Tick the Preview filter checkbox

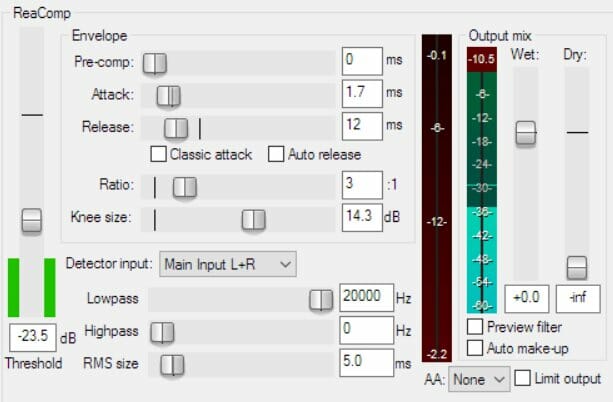point(475,327)
